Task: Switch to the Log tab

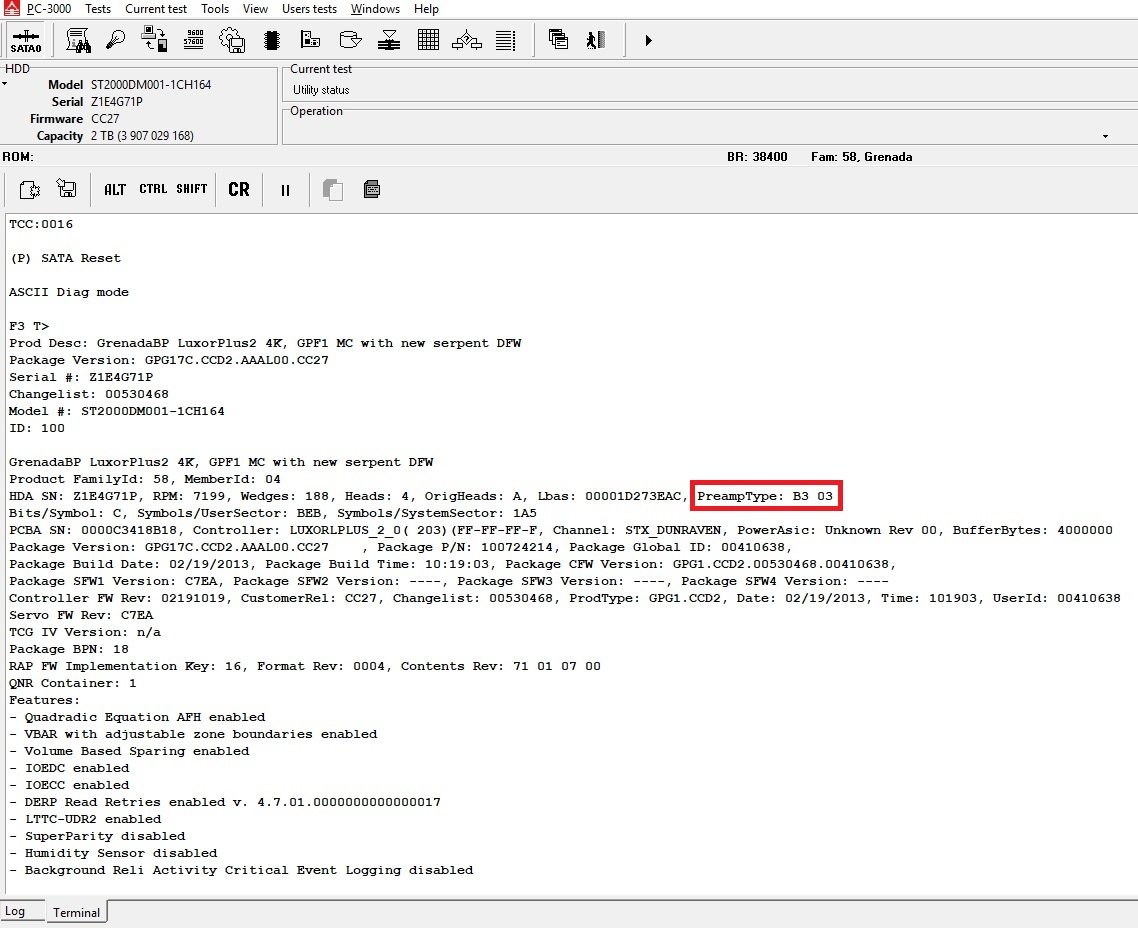Action: coord(15,911)
